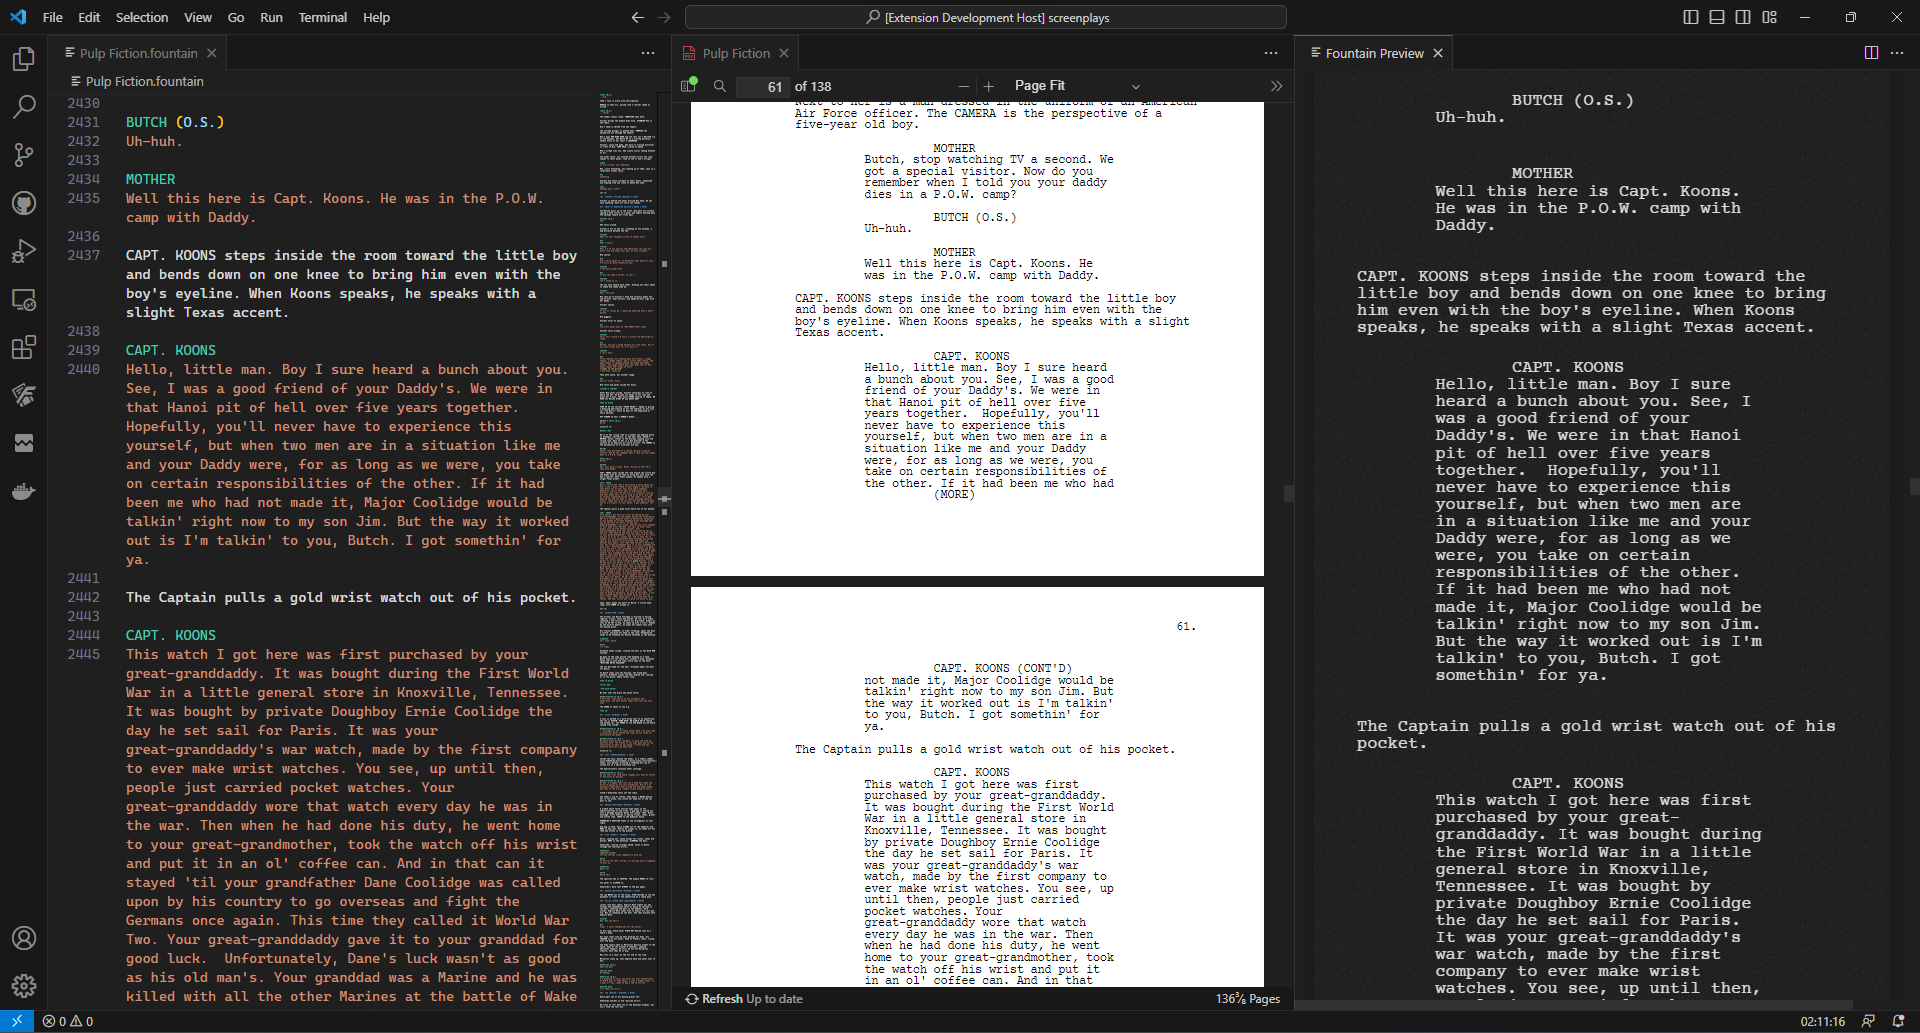The width and height of the screenshot is (1920, 1033).
Task: Toggle the primary side bar
Action: click(1690, 17)
